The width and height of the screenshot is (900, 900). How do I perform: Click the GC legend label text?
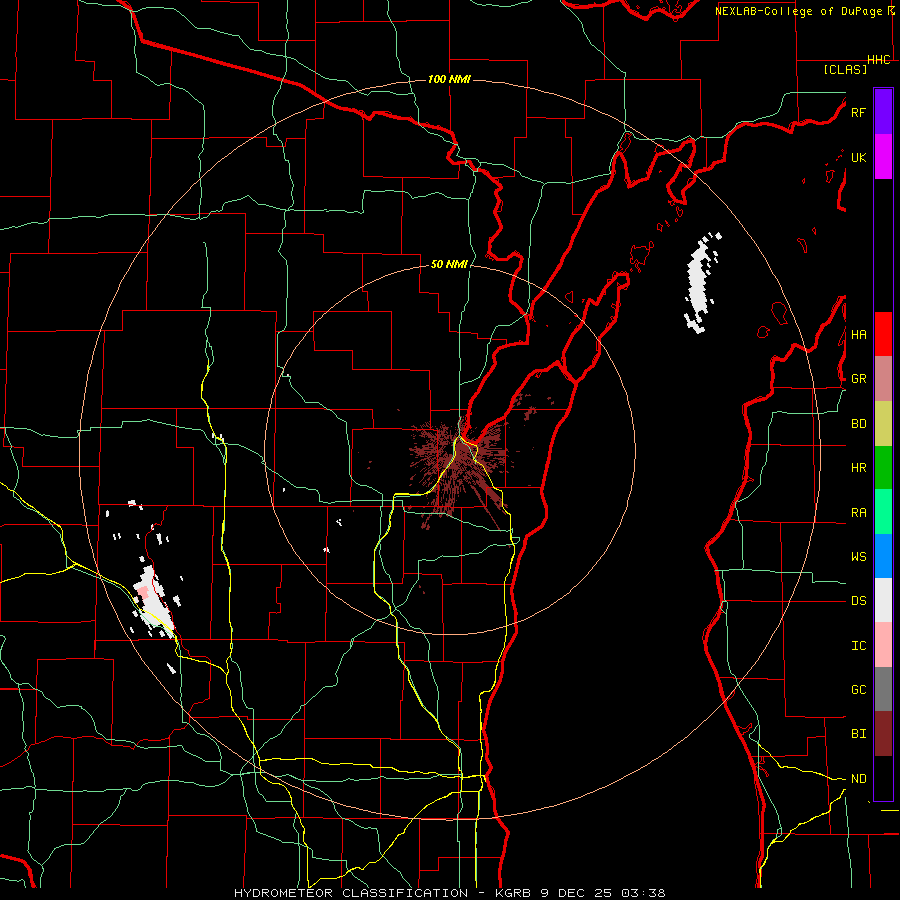click(858, 689)
